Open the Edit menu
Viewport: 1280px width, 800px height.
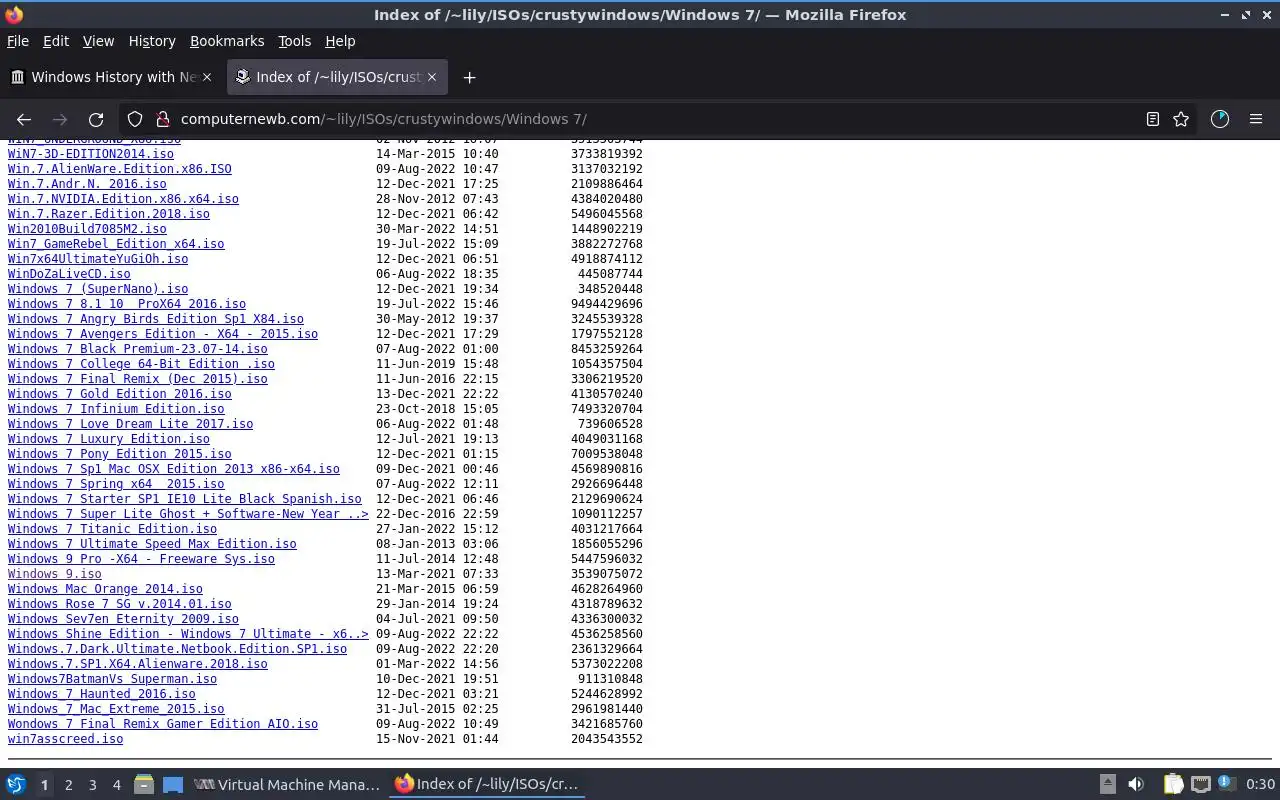[56, 41]
